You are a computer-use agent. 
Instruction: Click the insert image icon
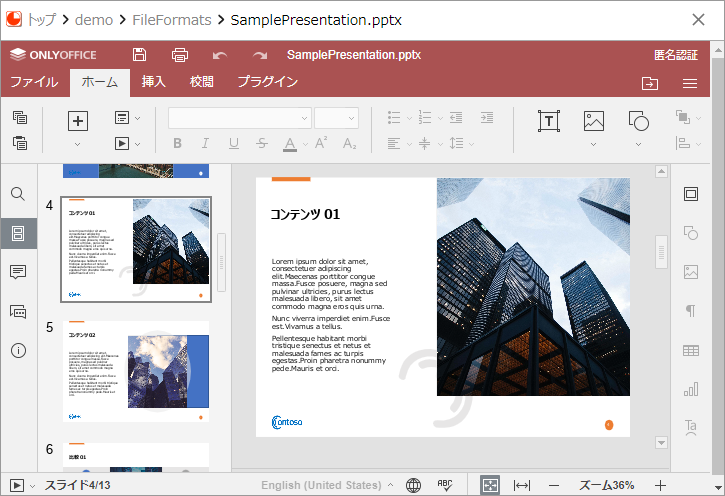(x=594, y=121)
